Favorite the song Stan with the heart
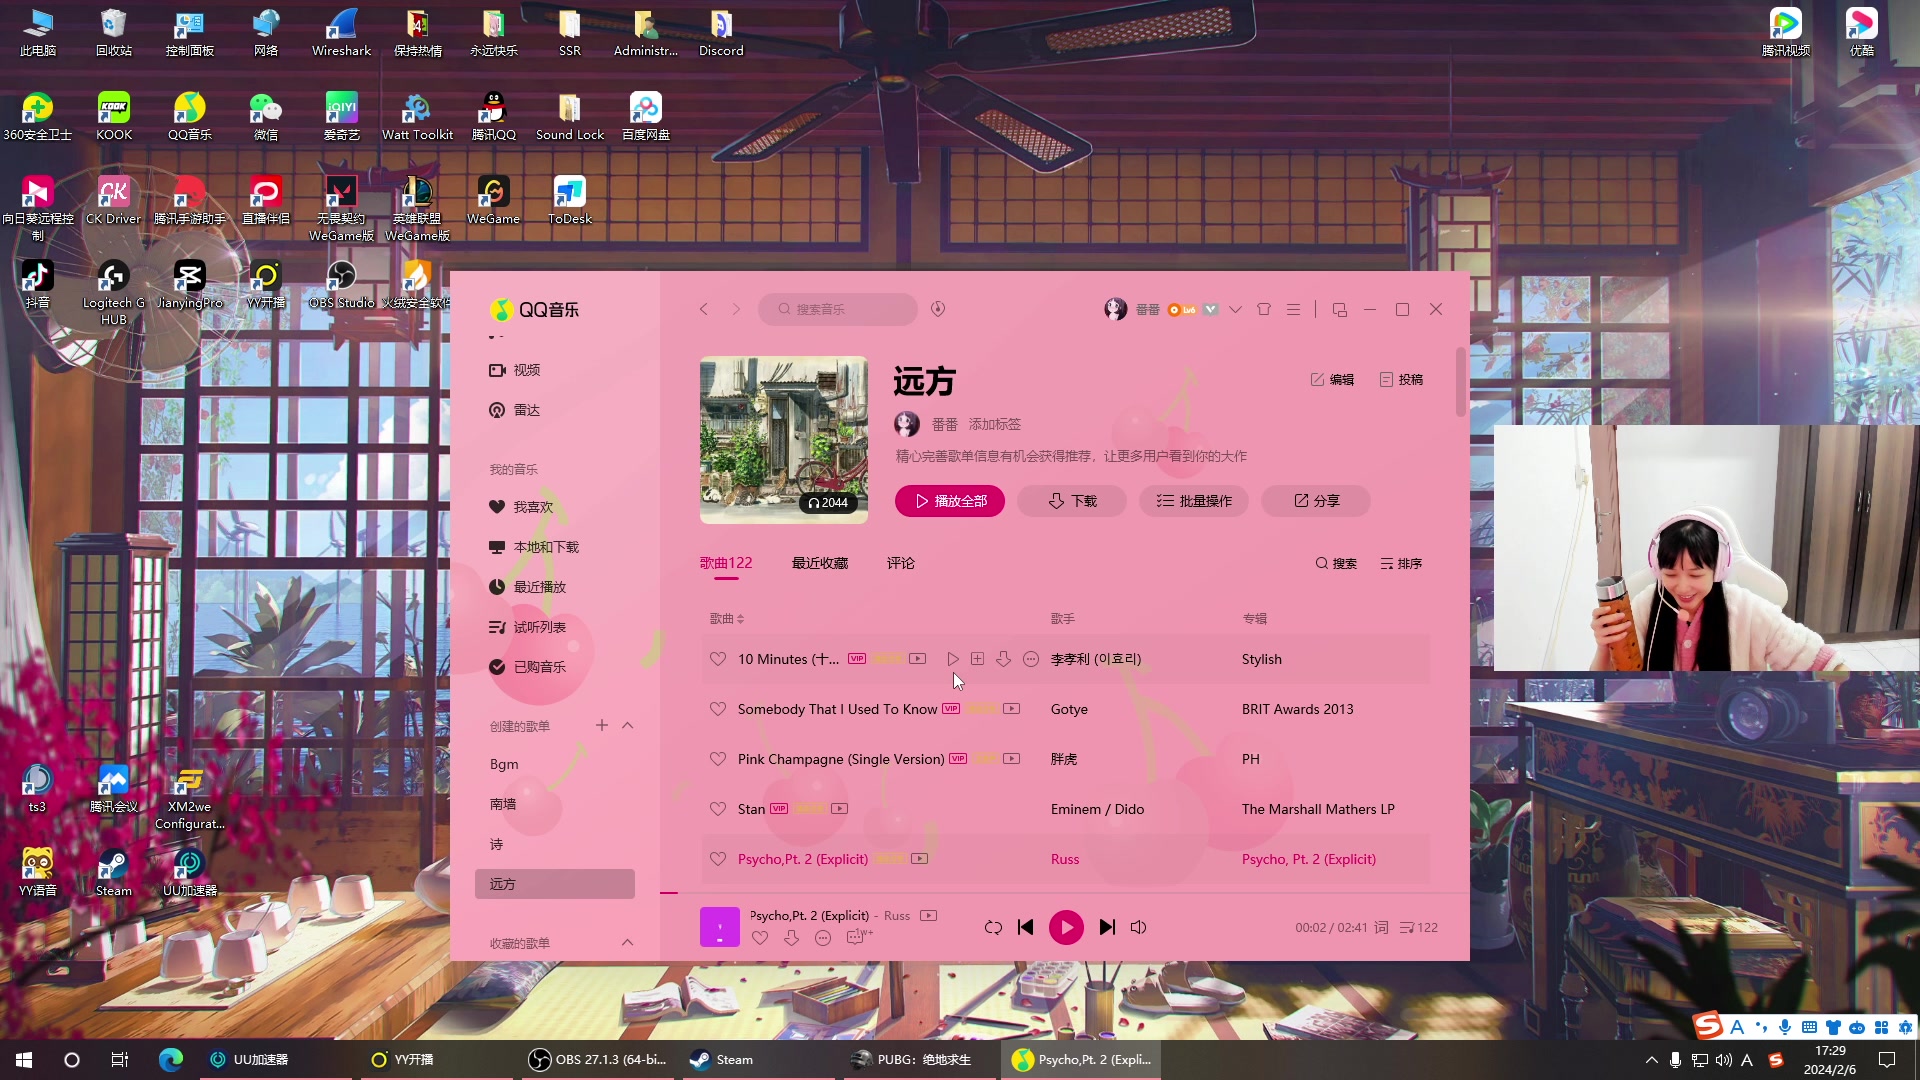The image size is (1920, 1080). click(x=717, y=809)
